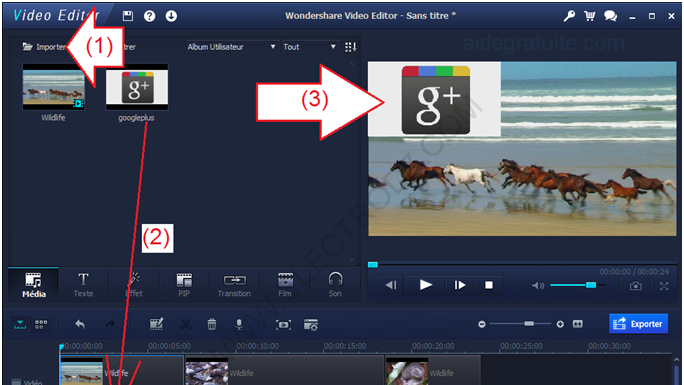Viewport: 684px width, 385px height.
Task: Click the trash delete icon
Action: [x=212, y=324]
